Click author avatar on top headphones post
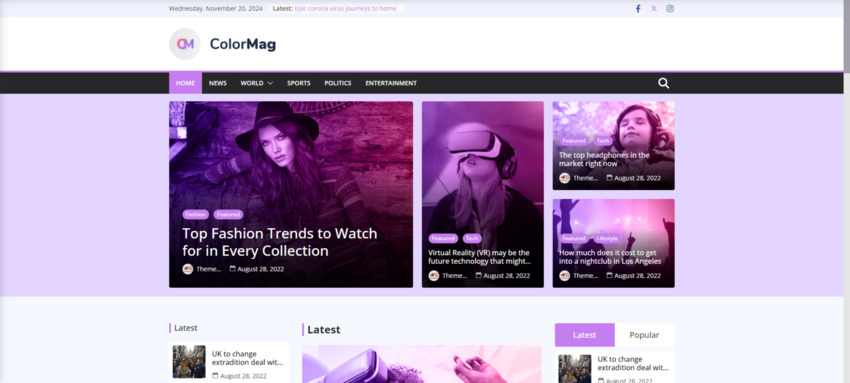This screenshot has height=383, width=850. point(564,178)
